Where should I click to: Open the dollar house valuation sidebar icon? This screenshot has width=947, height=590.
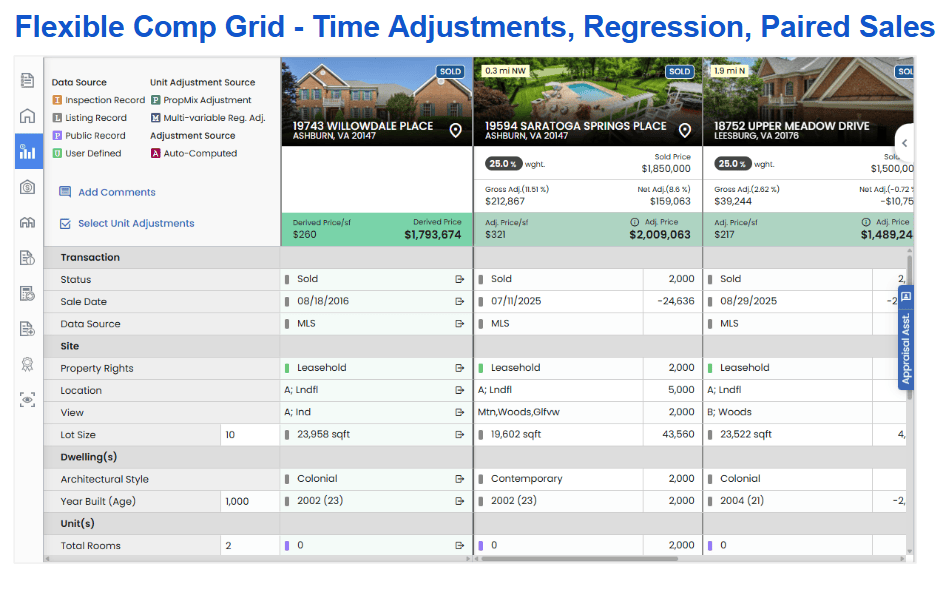tap(28, 187)
